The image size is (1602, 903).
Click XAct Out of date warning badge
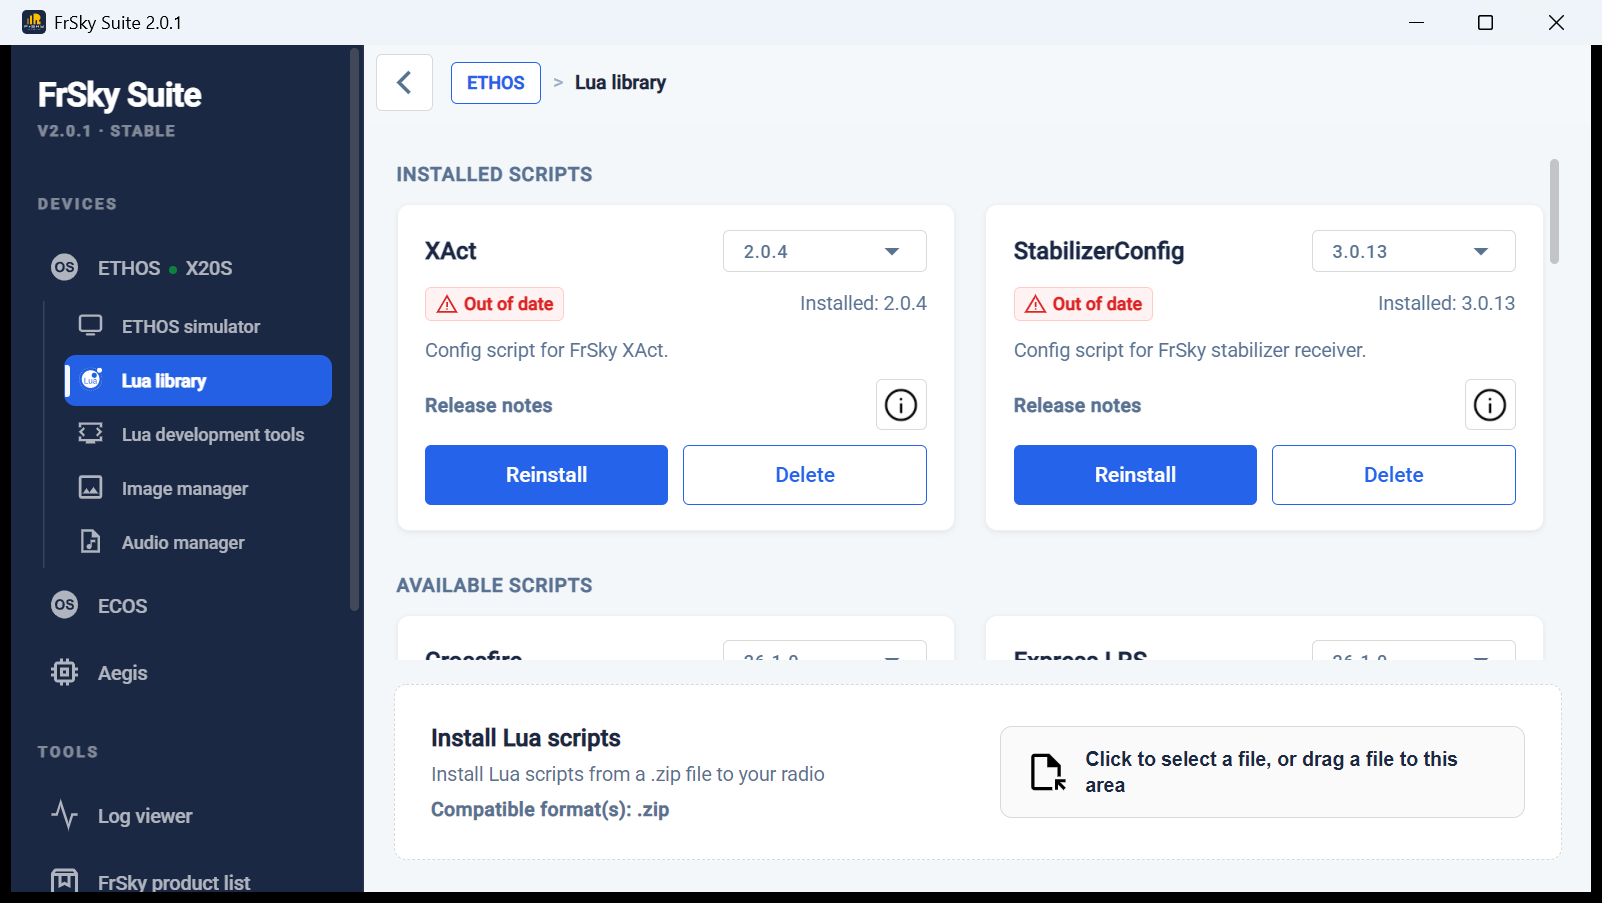tap(495, 304)
